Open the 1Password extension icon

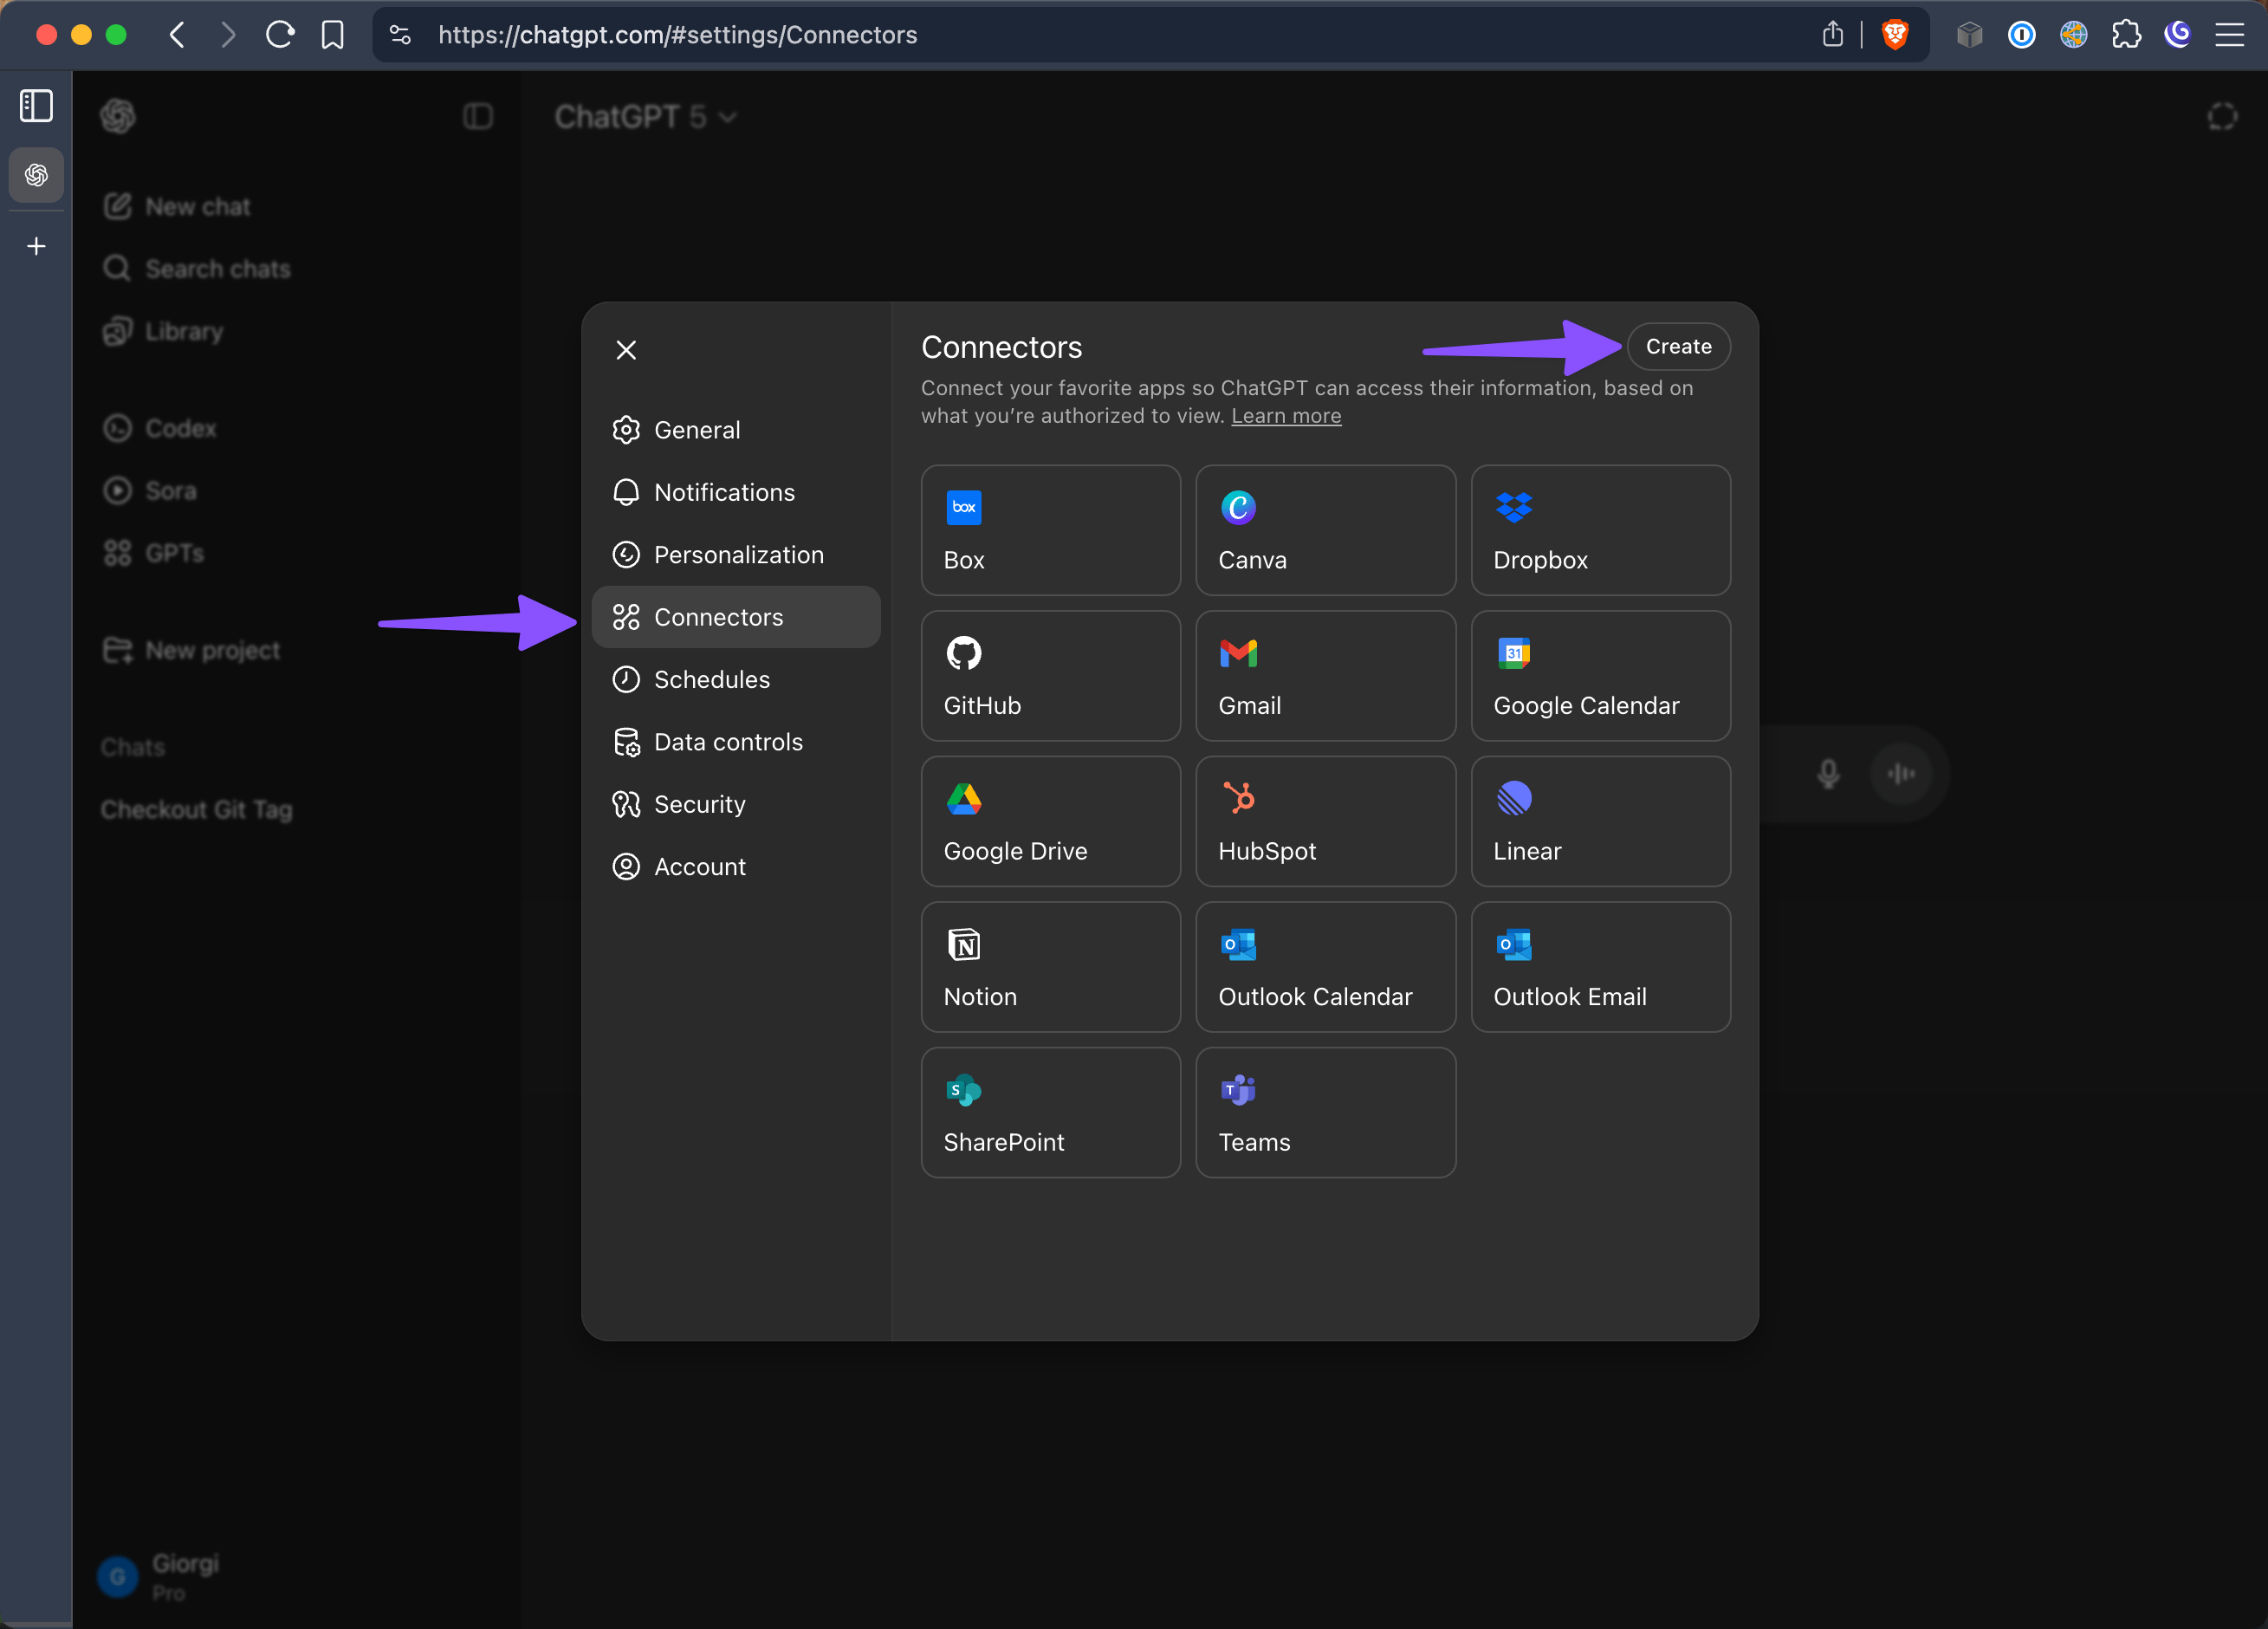[x=2021, y=35]
